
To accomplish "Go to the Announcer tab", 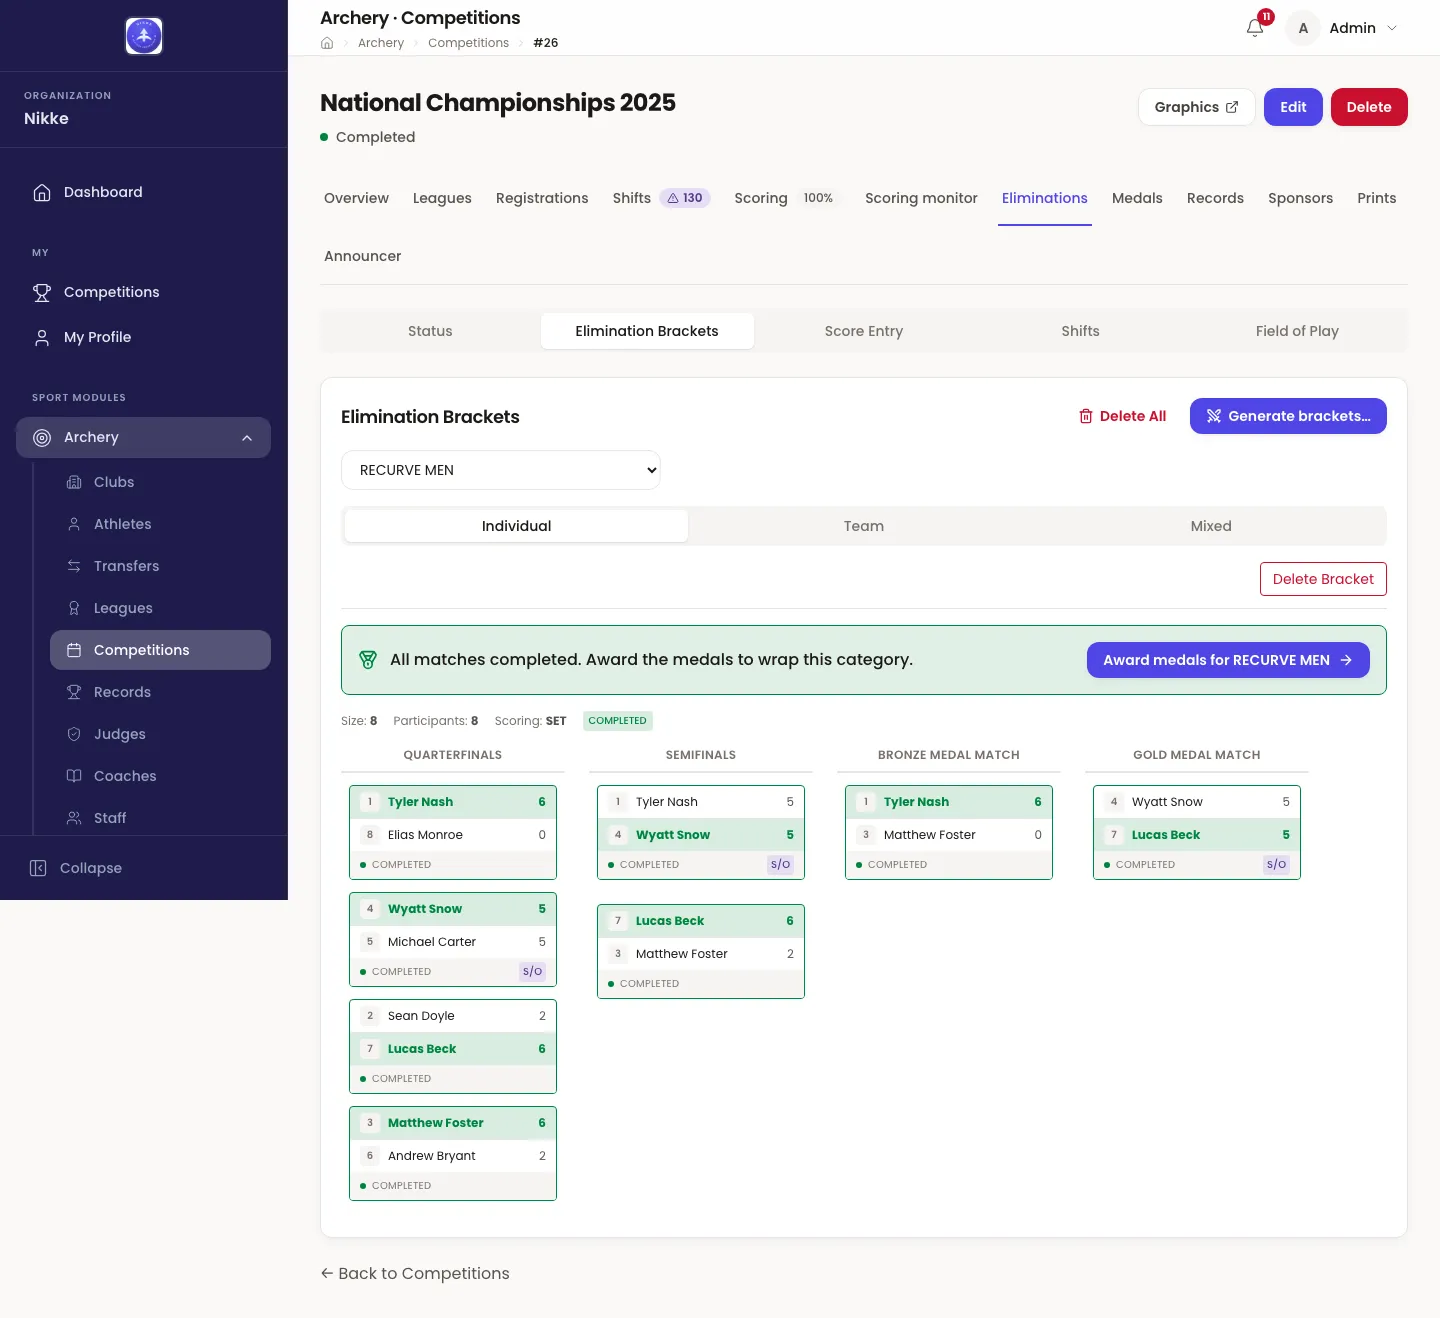I will tap(362, 256).
